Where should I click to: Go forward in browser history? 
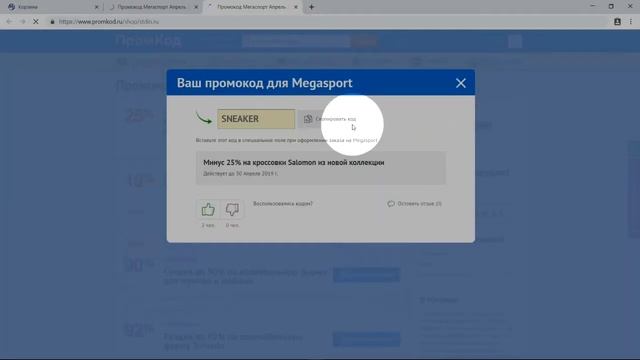pyautogui.click(x=22, y=22)
